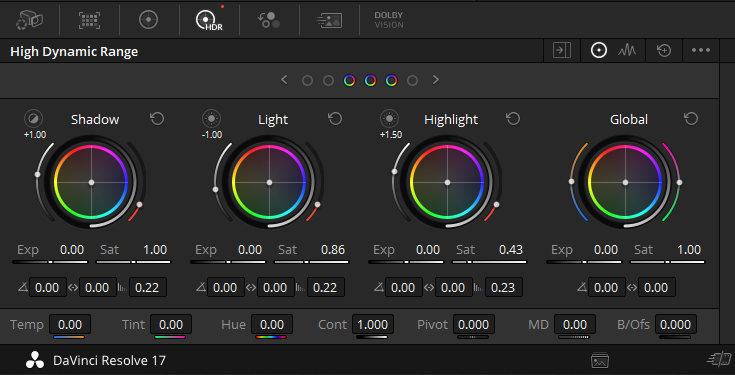Go to previous zone bank

coord(284,80)
